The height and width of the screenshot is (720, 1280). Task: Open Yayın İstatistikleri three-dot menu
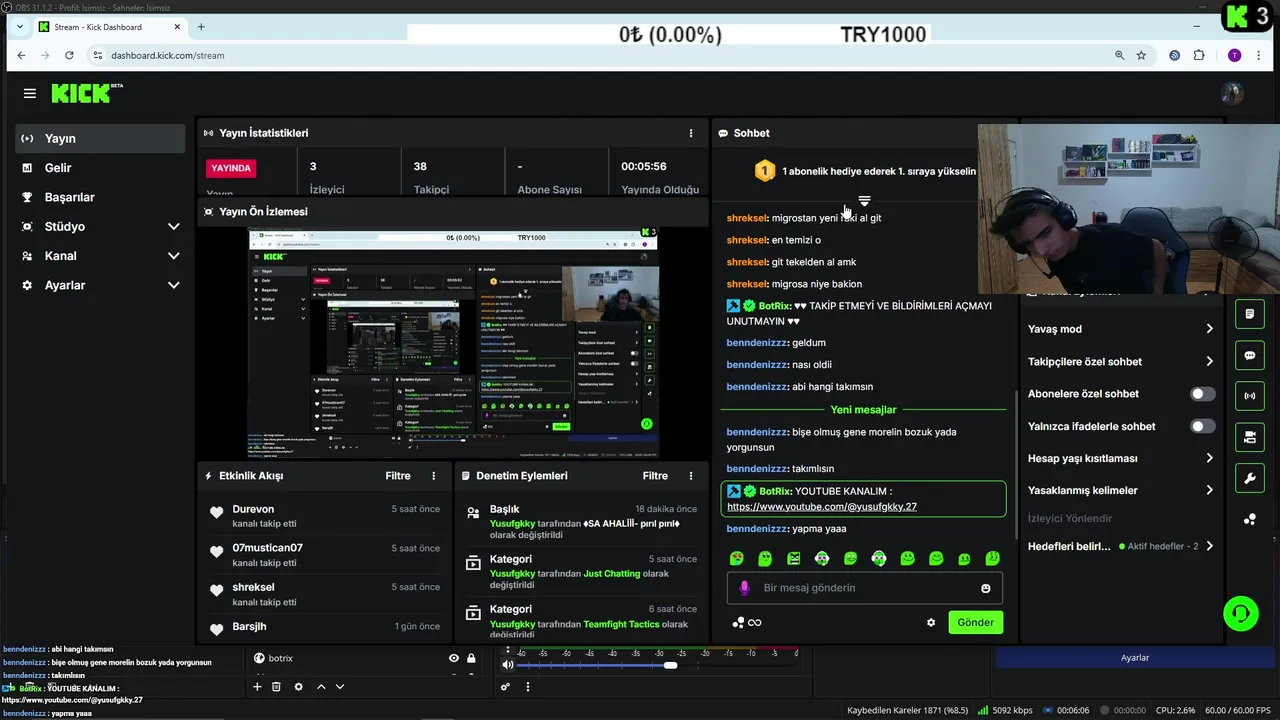(691, 133)
